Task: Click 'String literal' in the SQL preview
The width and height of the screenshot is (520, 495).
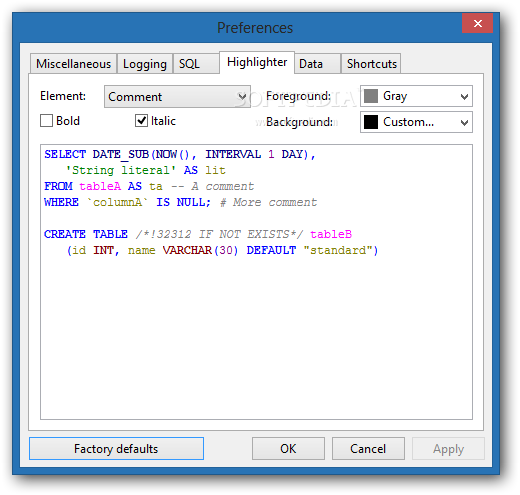Action: pos(121,170)
